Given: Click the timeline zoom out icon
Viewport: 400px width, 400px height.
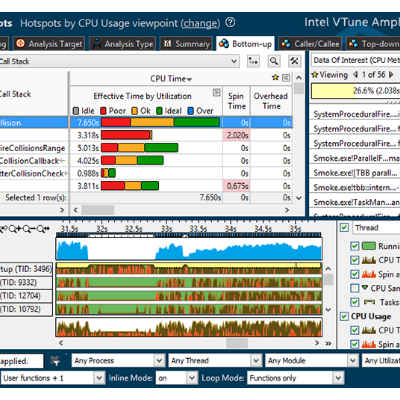Looking at the screenshot, I should 29,229.
